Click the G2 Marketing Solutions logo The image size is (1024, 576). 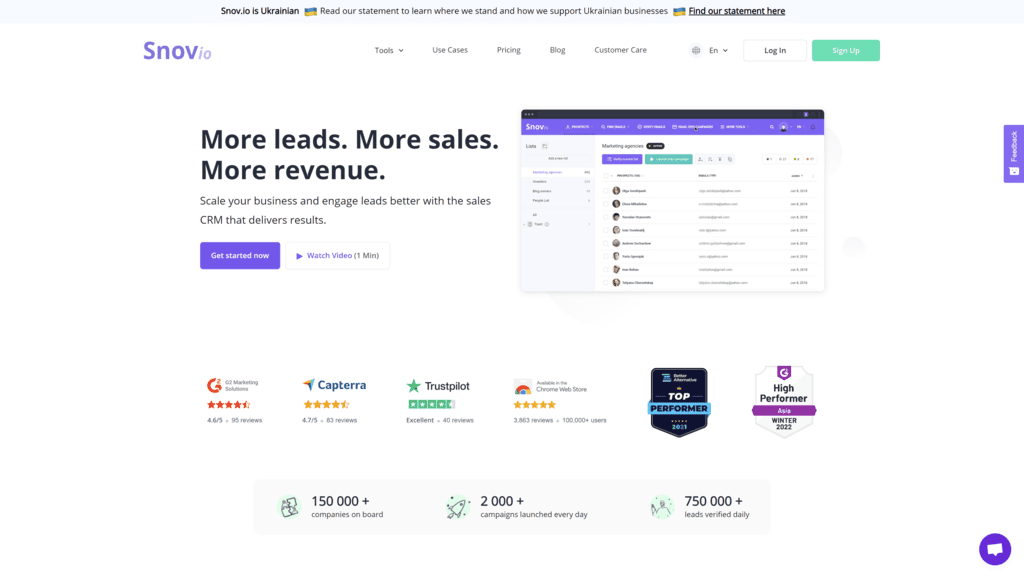click(x=232, y=385)
